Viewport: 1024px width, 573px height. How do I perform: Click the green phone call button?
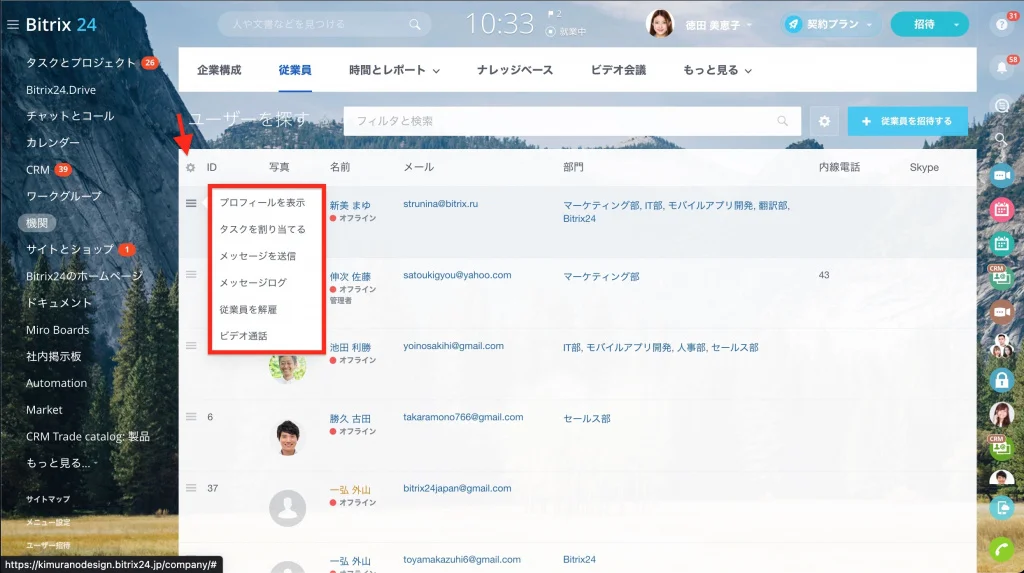pyautogui.click(x=1002, y=550)
